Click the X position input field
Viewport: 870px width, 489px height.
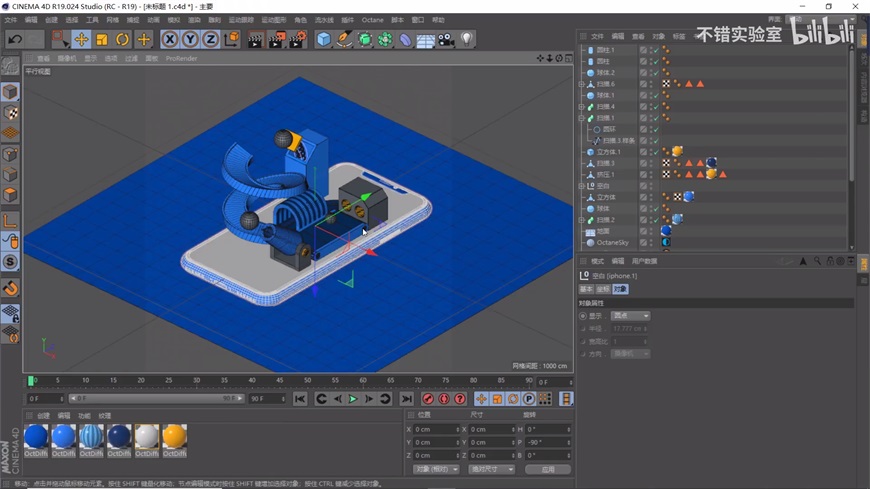(435, 429)
